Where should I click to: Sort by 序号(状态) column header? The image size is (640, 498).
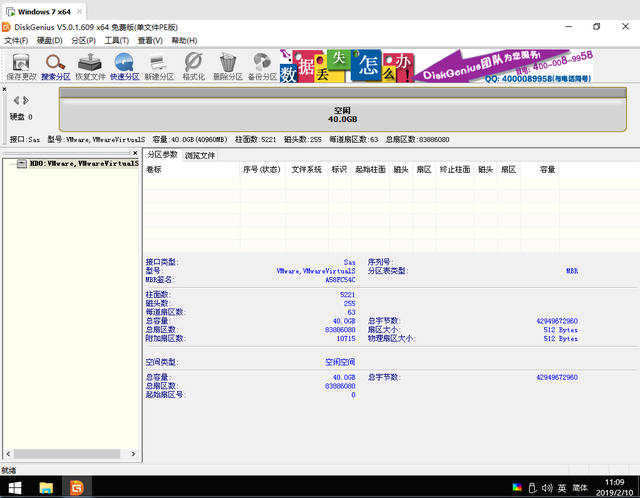pos(262,169)
